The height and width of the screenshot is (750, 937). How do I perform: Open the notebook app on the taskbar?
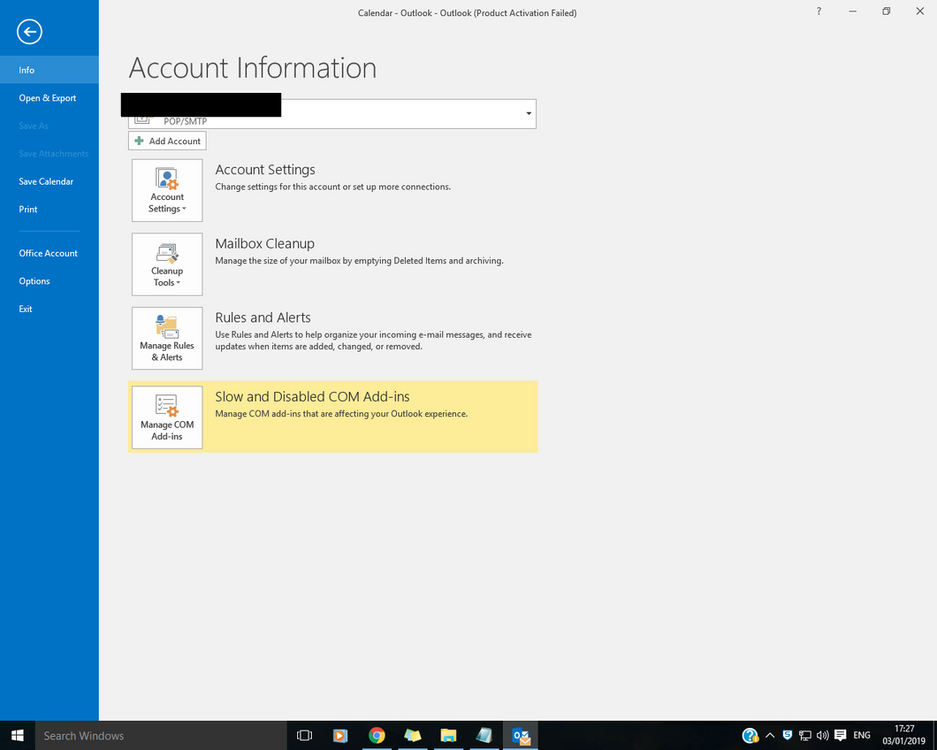pyautogui.click(x=484, y=736)
